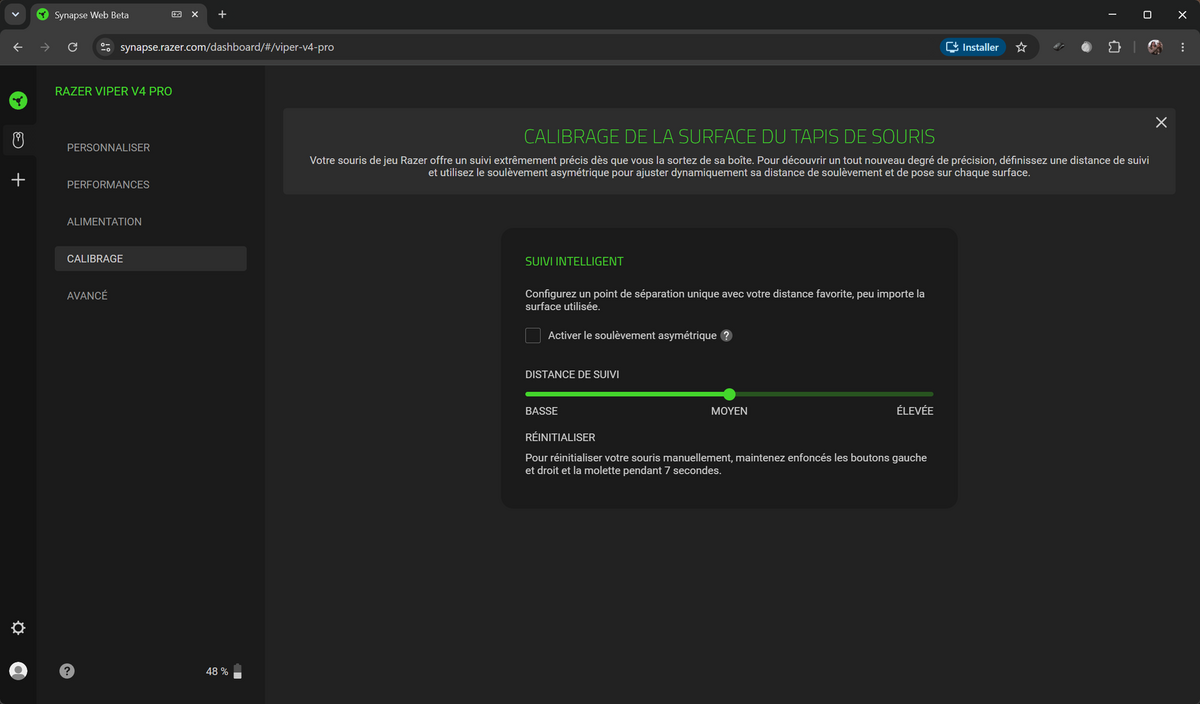Open the Chrome profile avatar
This screenshot has height=704, width=1200.
click(1155, 47)
